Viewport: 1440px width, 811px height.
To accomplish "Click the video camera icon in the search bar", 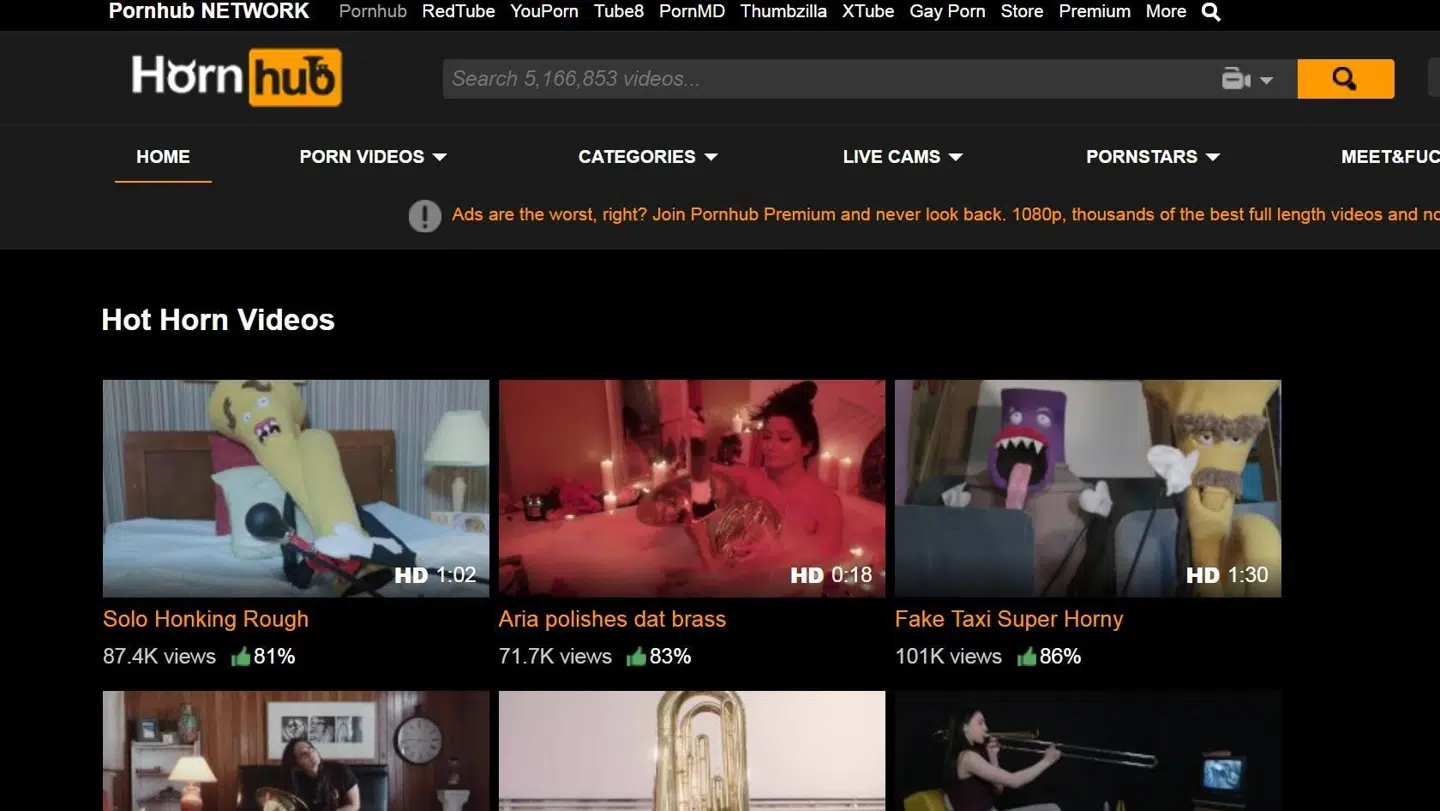I will pos(1236,79).
